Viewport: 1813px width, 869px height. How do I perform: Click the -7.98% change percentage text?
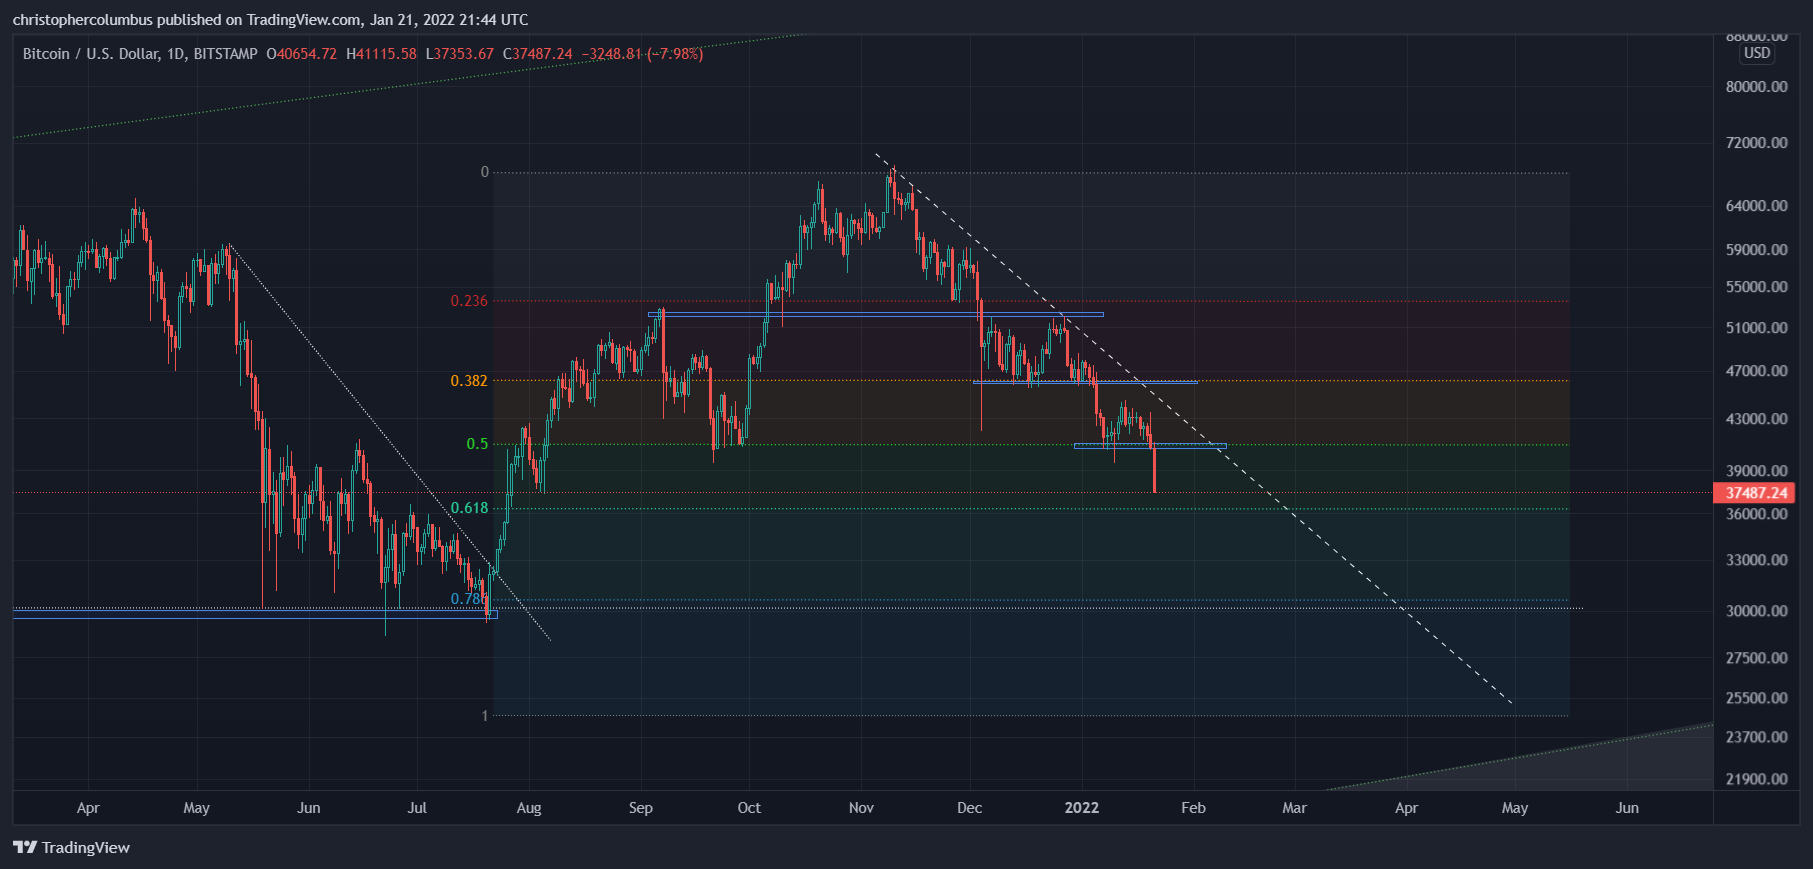click(x=675, y=54)
